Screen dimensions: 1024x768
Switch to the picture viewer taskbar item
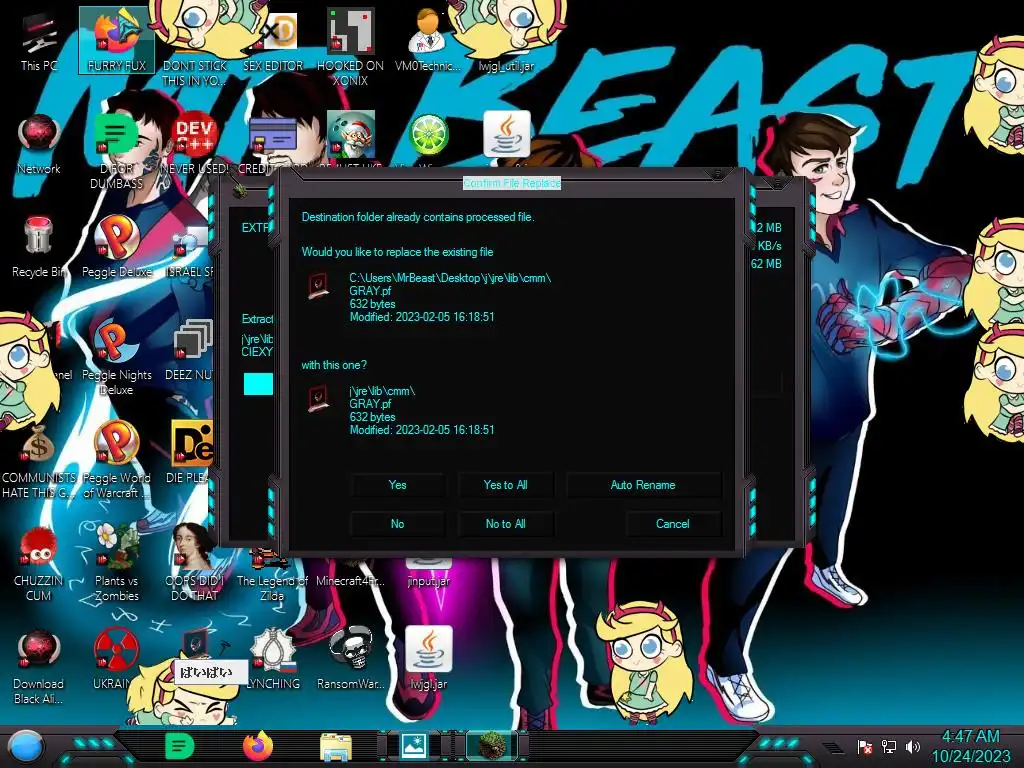tap(413, 746)
